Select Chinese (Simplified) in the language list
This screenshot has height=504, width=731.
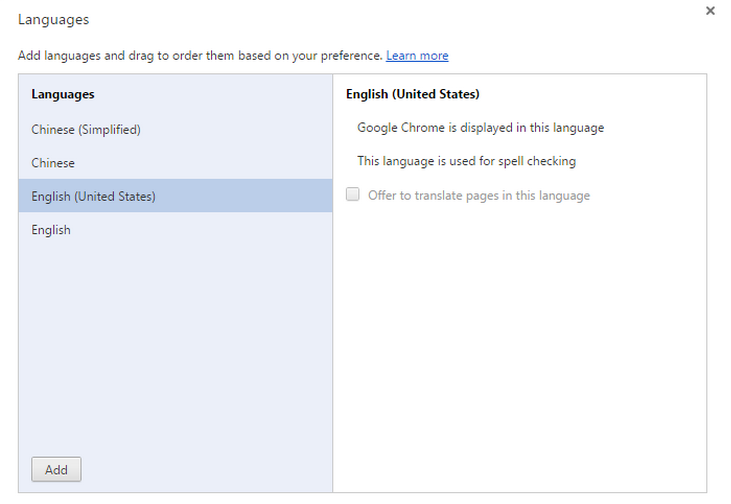point(86,129)
